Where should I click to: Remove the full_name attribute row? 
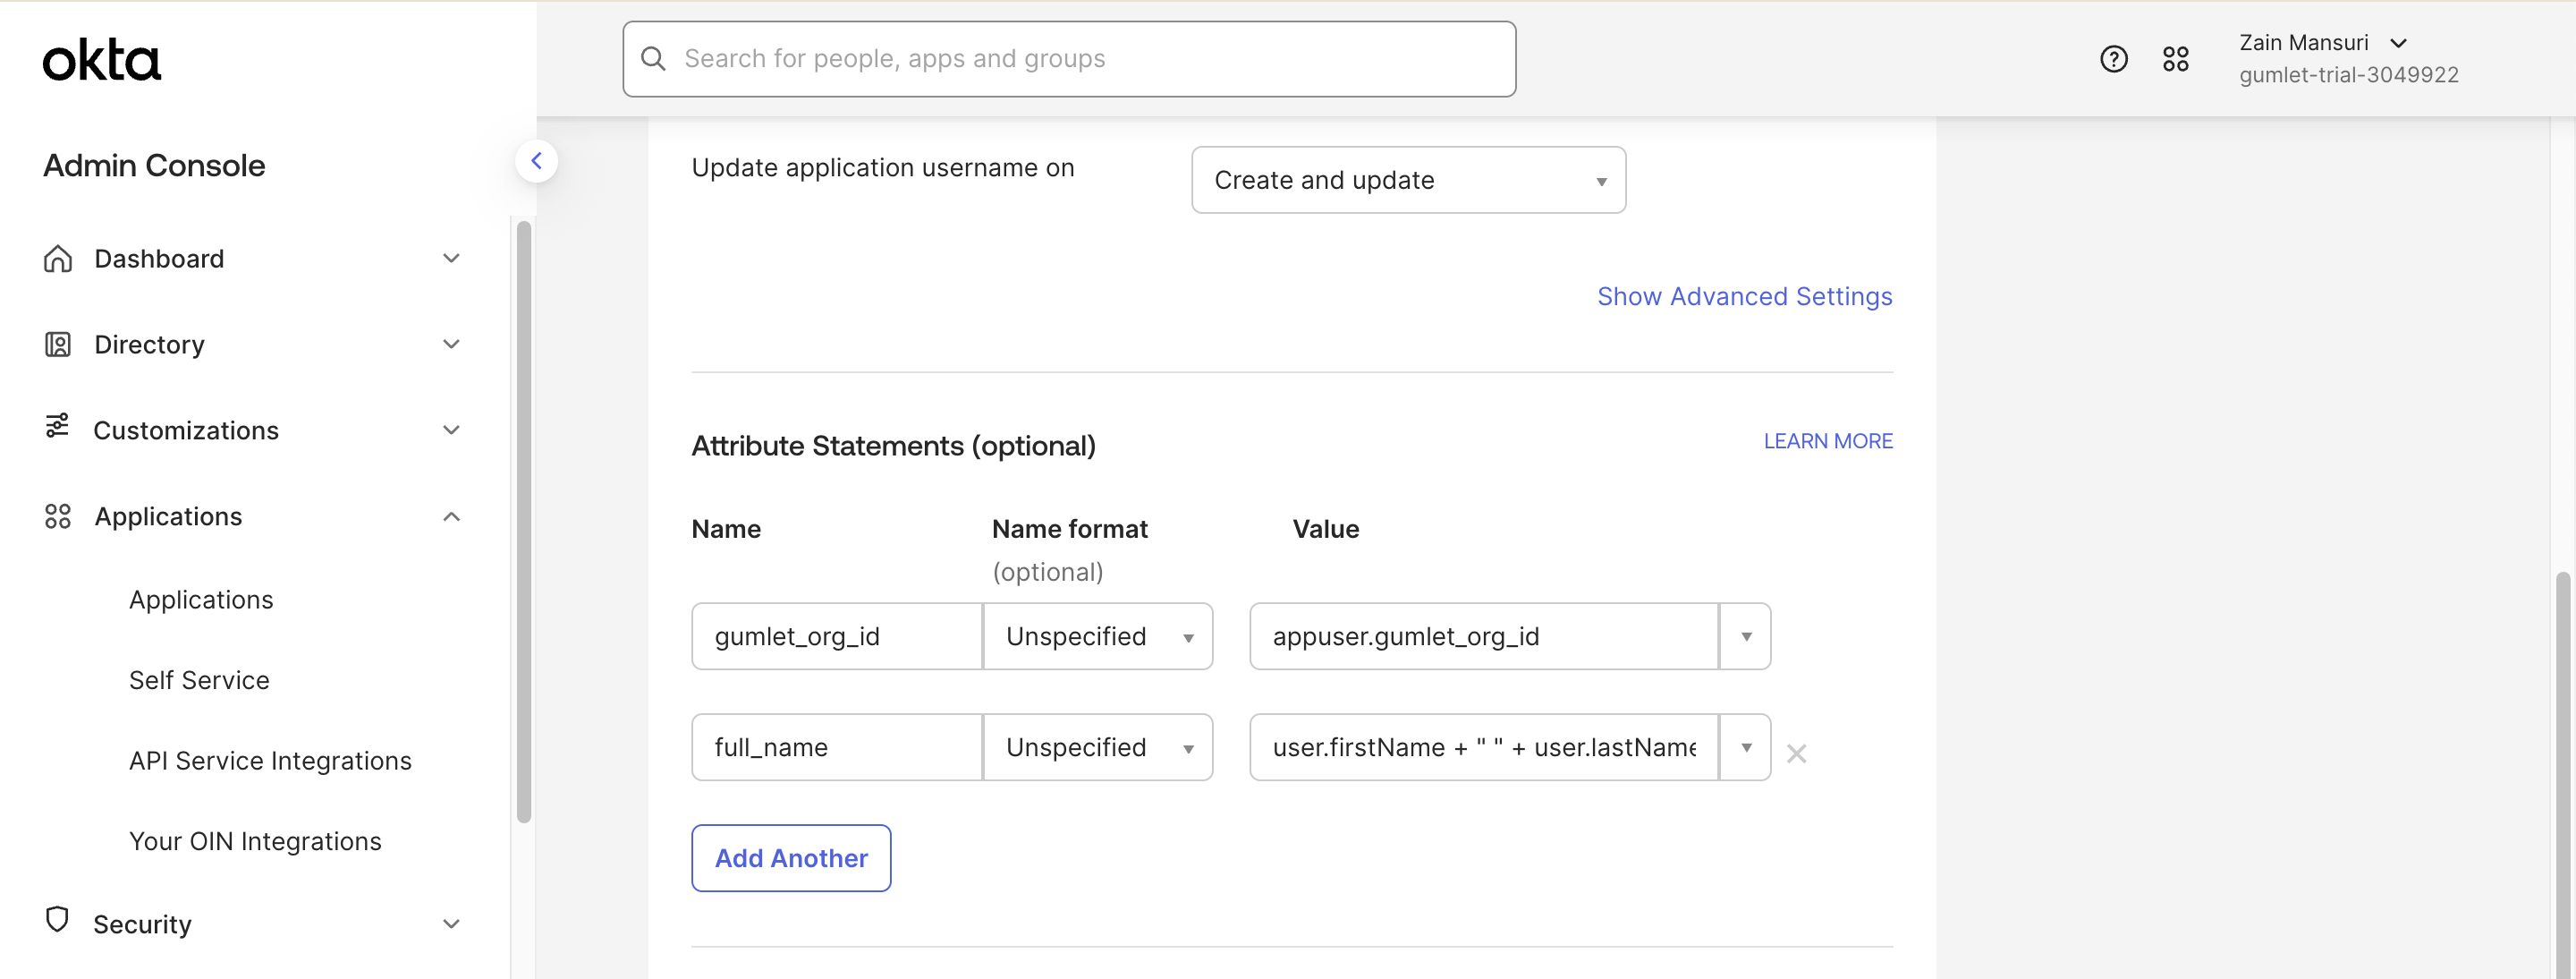pyautogui.click(x=1796, y=753)
